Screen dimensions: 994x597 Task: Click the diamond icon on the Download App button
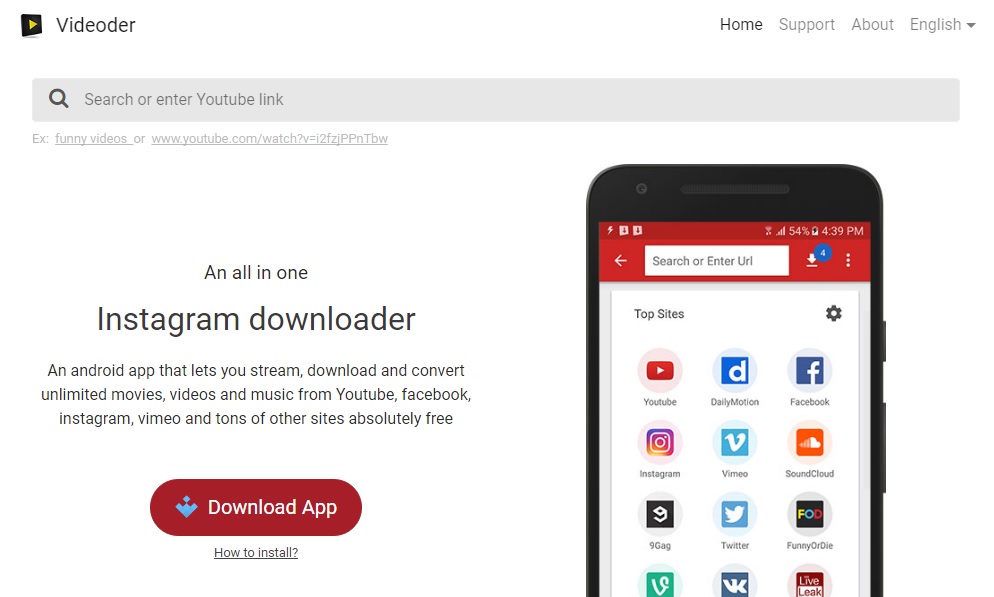coord(186,507)
